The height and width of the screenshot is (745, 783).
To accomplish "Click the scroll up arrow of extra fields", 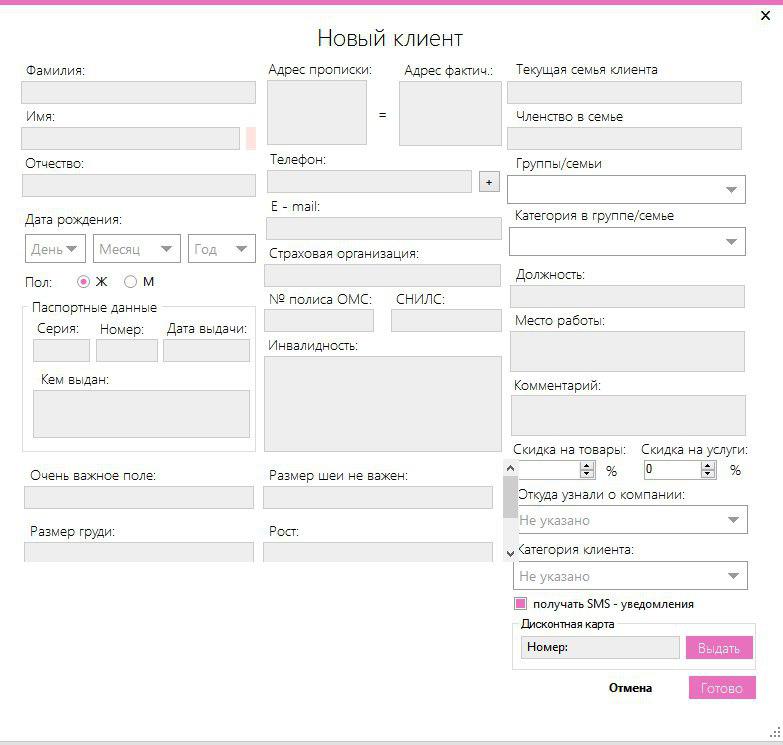I will (510, 468).
